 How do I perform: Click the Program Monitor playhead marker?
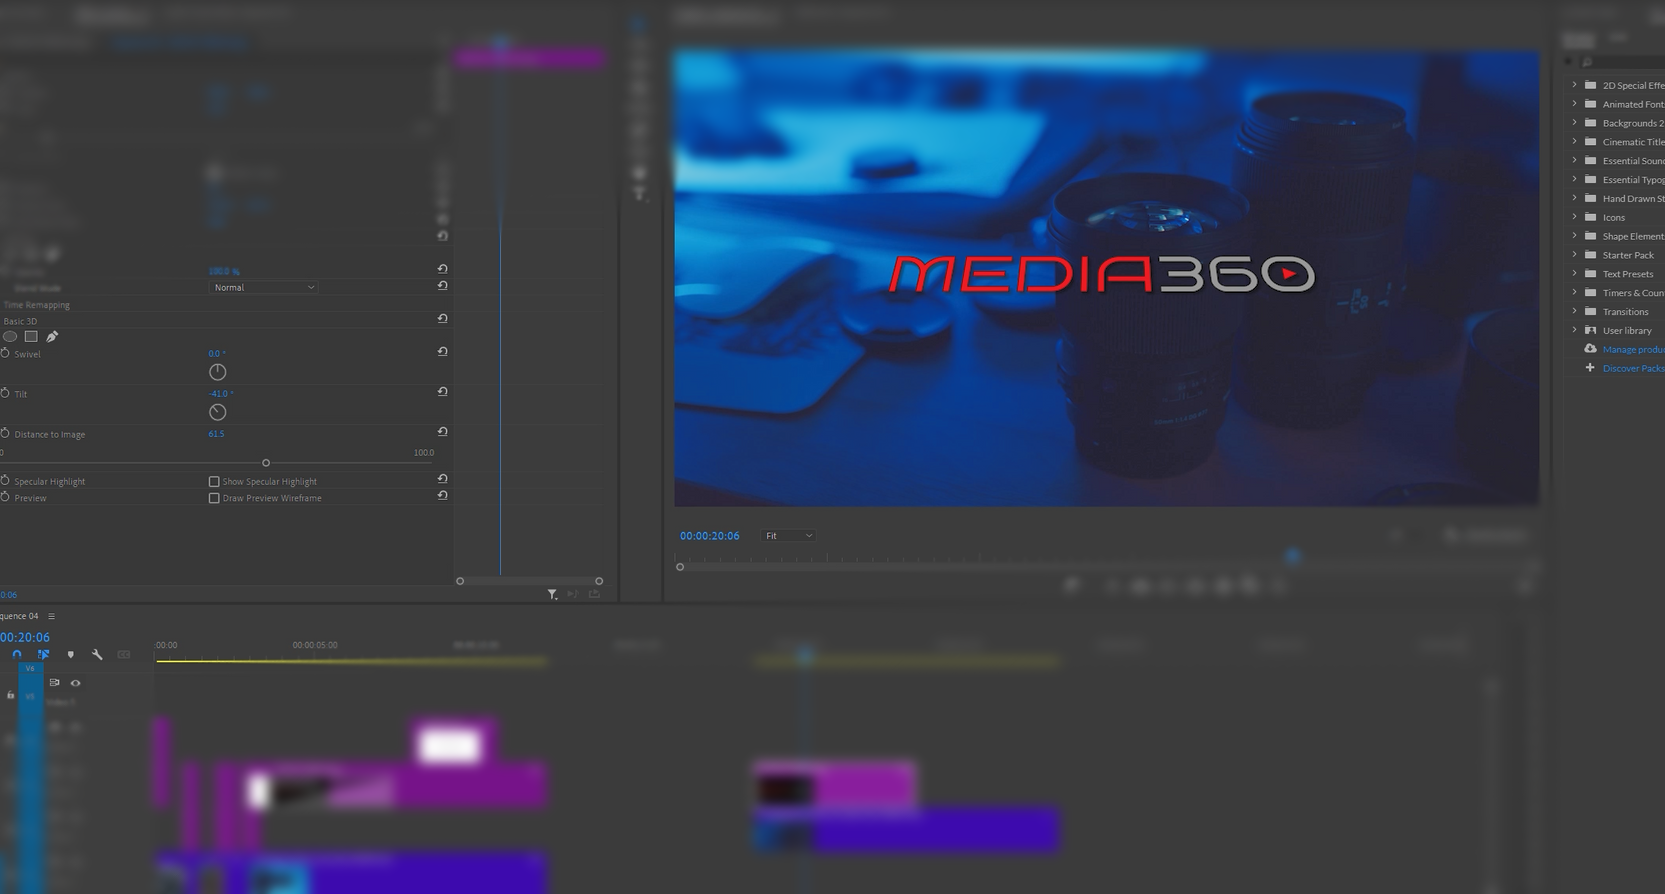[x=1293, y=556]
